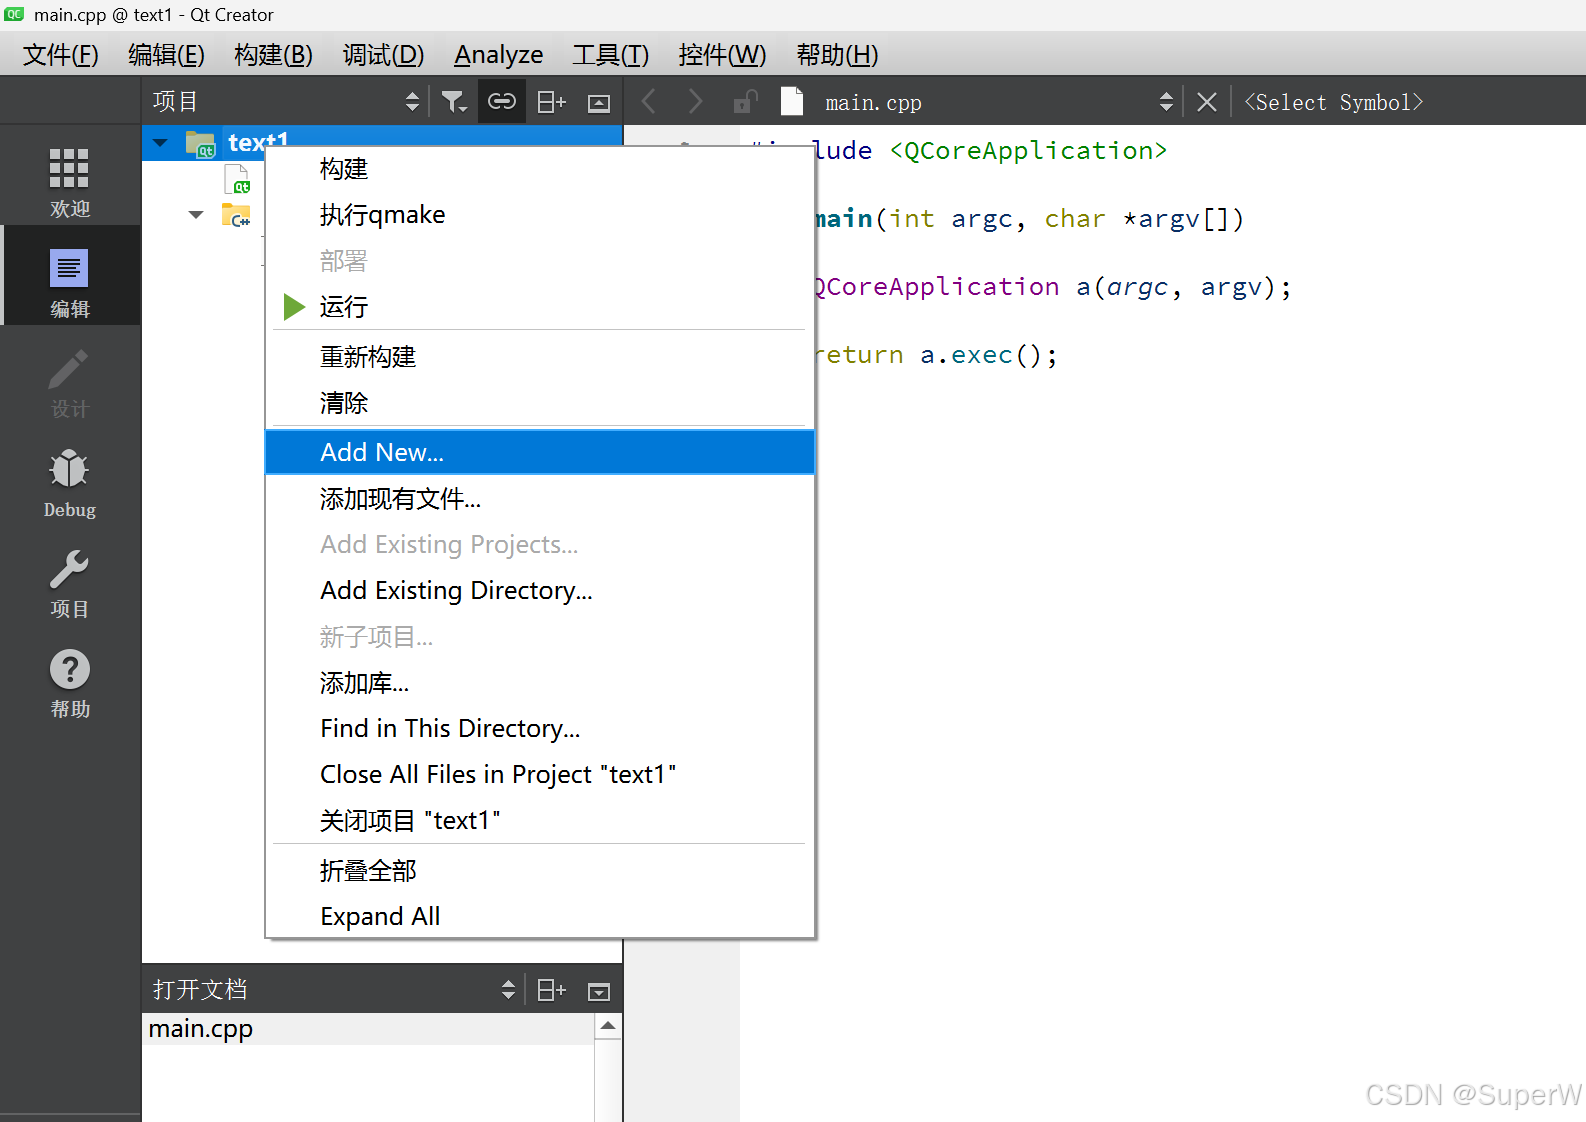The height and width of the screenshot is (1122, 1586).
Task: Click the file writable lock icon
Action: tap(745, 101)
